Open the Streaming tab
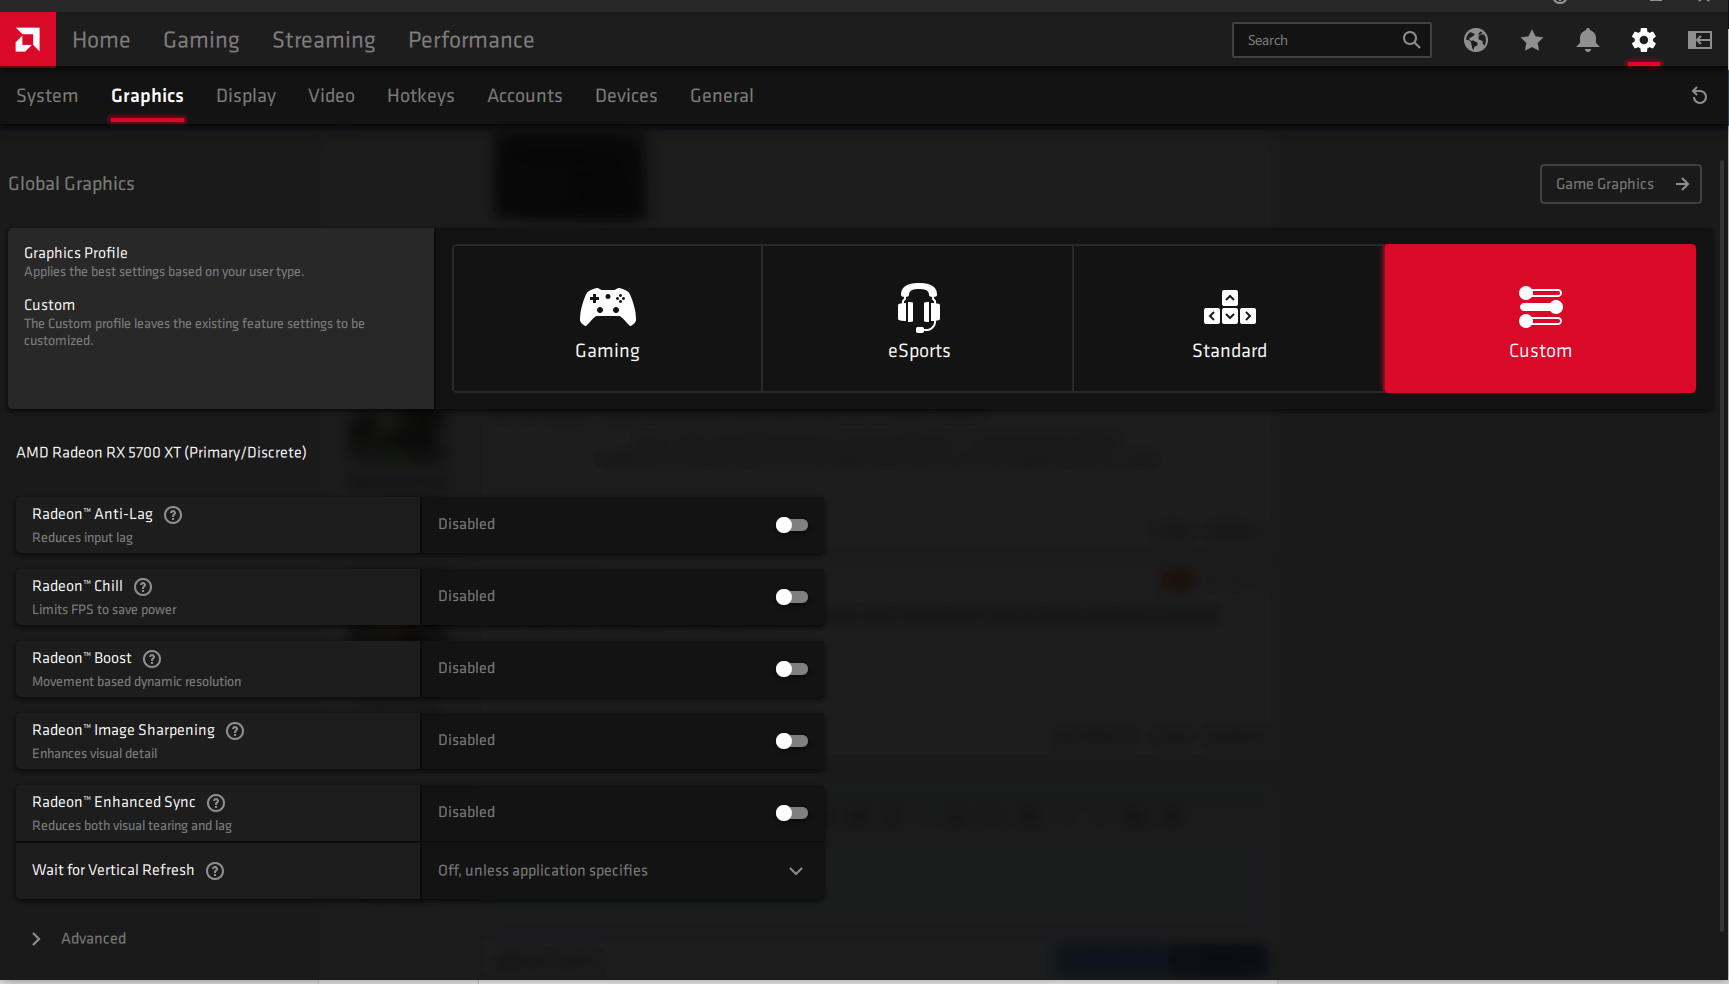The width and height of the screenshot is (1729, 984). click(x=324, y=40)
